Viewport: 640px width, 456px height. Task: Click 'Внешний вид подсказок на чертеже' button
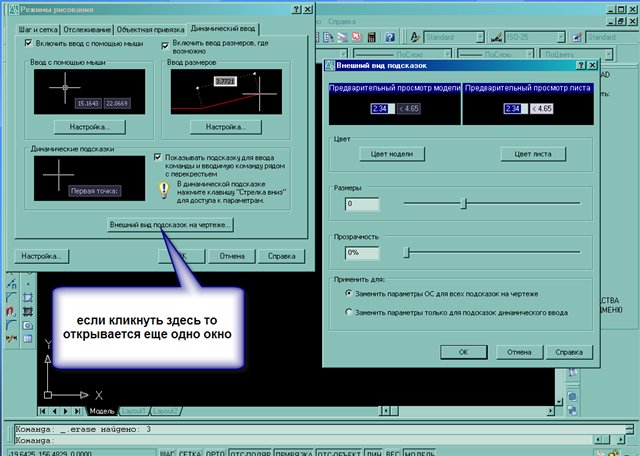tap(170, 225)
